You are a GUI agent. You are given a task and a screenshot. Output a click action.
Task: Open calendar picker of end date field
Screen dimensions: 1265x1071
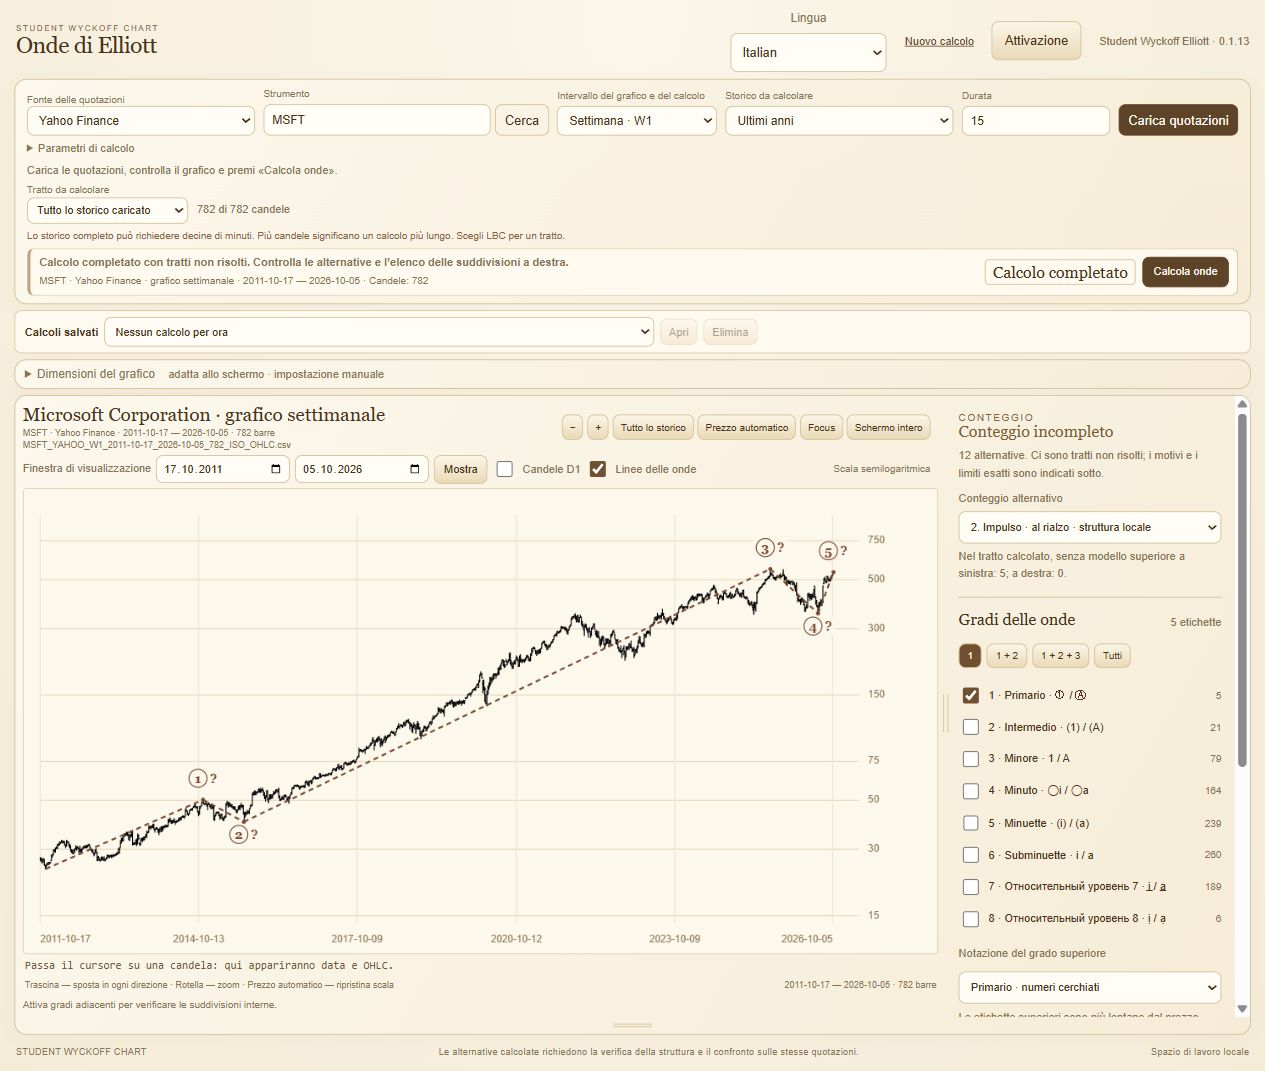pos(415,469)
